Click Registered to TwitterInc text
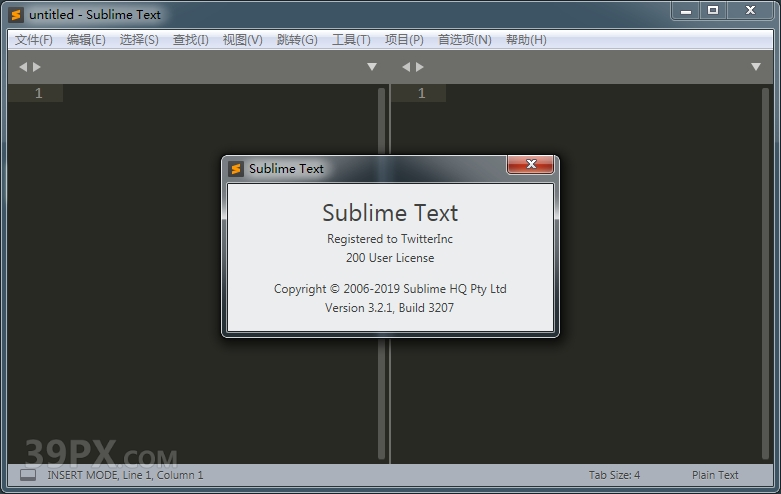Screen dimensions: 781x494 pyautogui.click(x=390, y=239)
